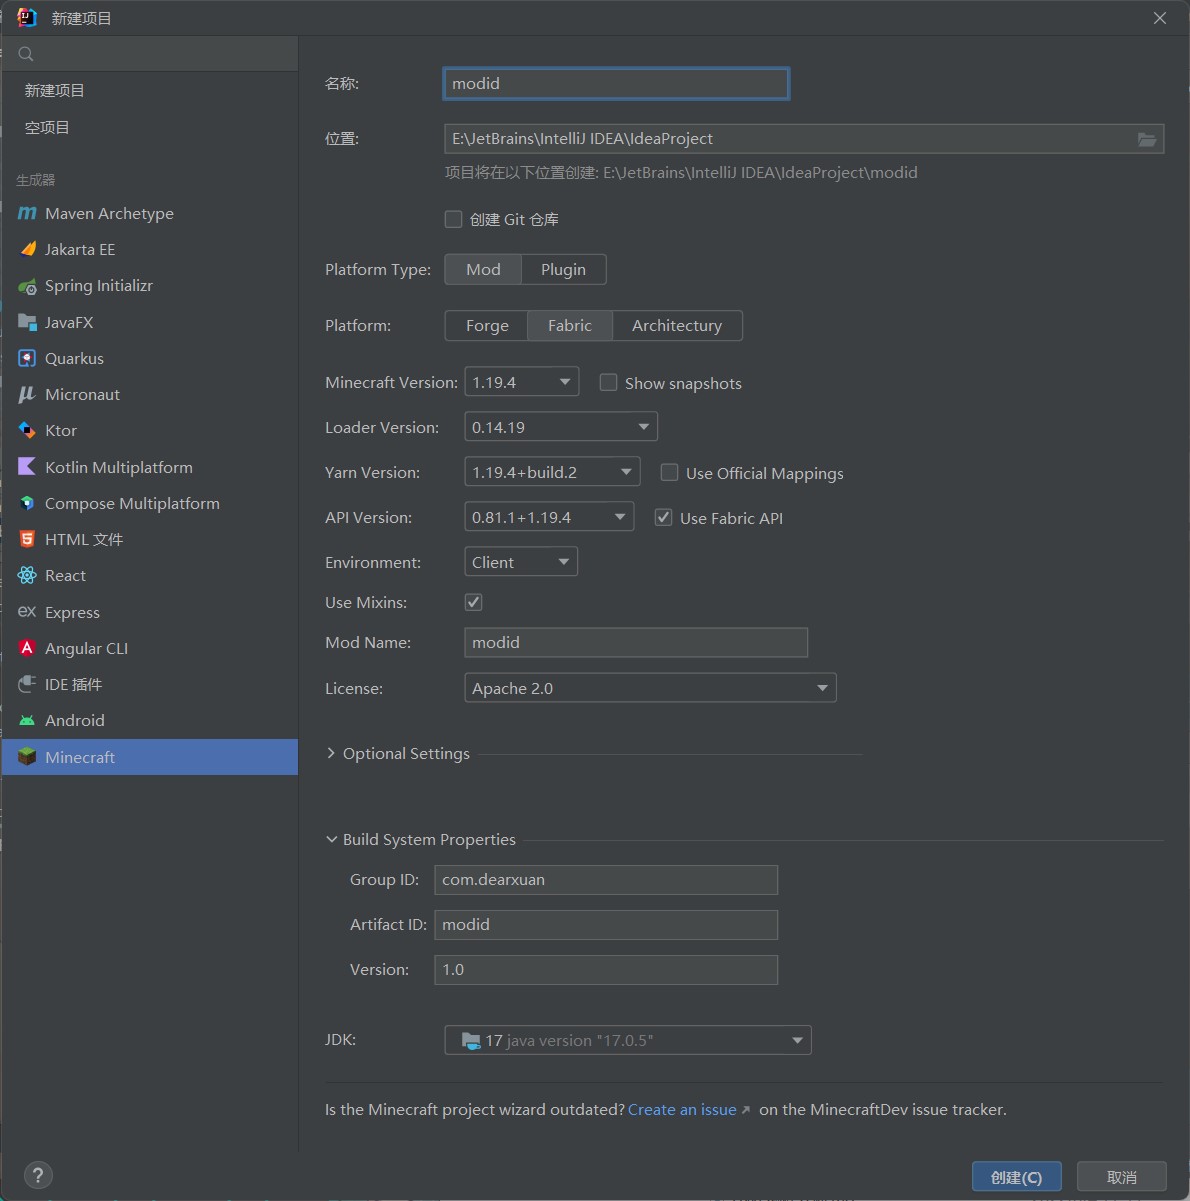Click the Android robot icon
1190x1201 pixels.
click(27, 720)
